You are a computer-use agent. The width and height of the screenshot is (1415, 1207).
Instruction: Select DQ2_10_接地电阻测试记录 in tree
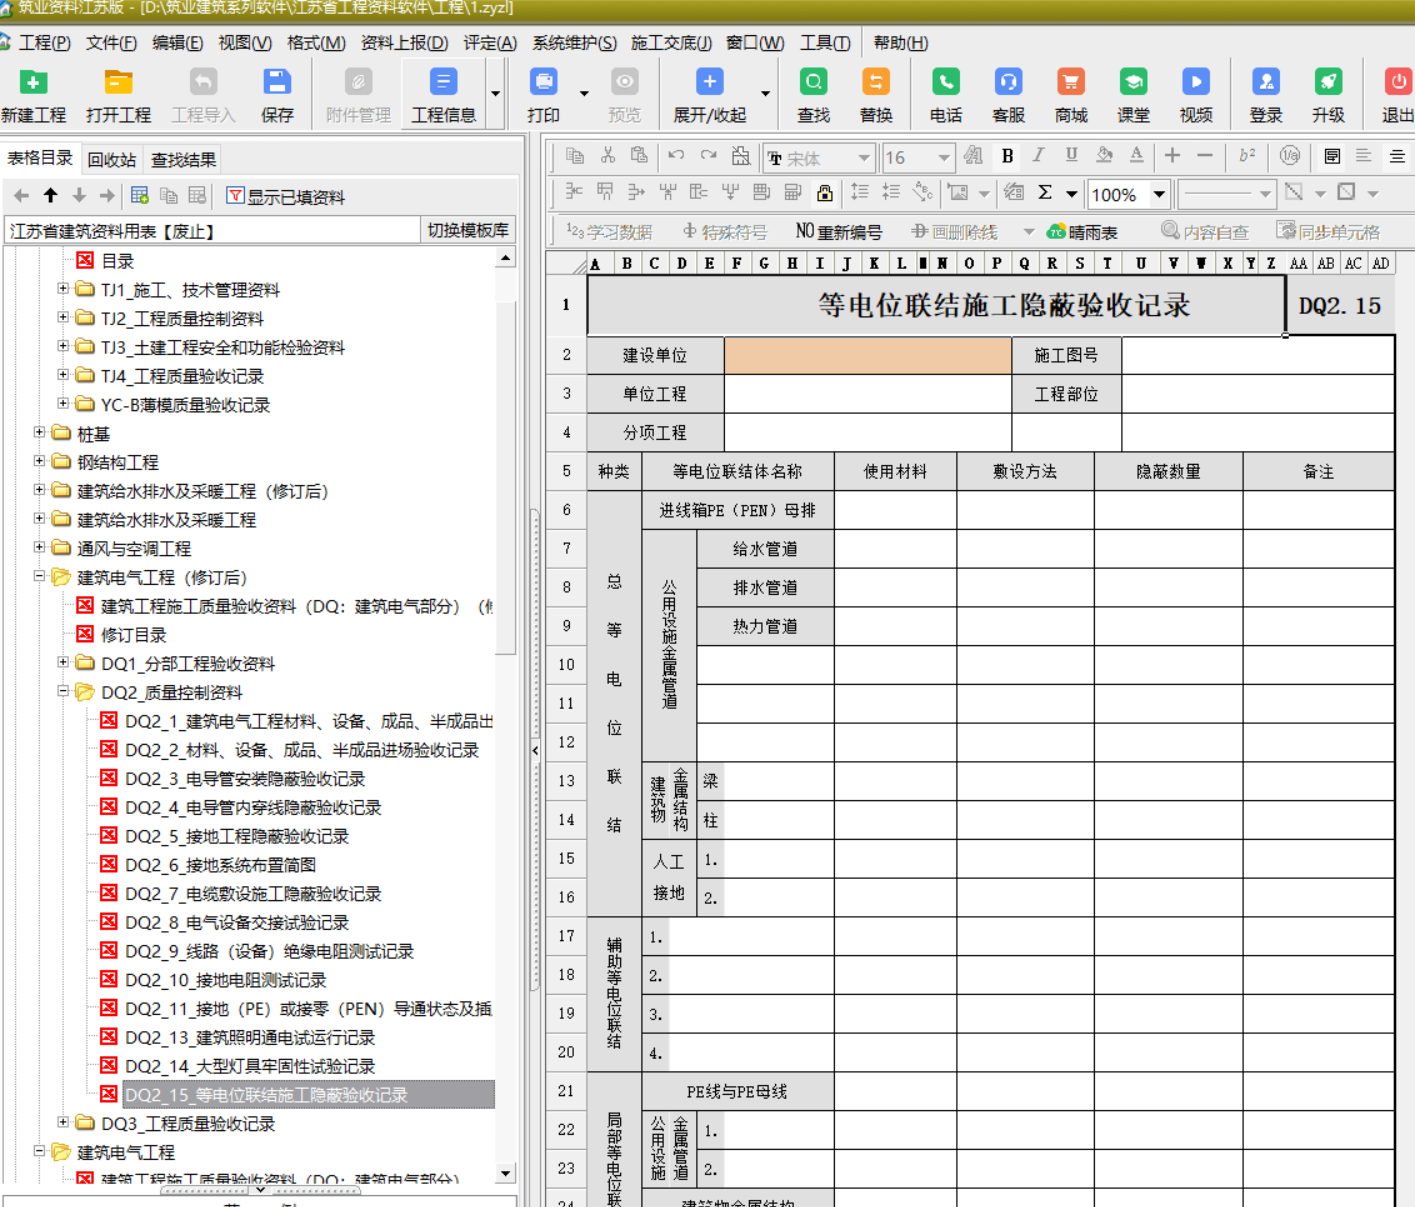pos(225,980)
